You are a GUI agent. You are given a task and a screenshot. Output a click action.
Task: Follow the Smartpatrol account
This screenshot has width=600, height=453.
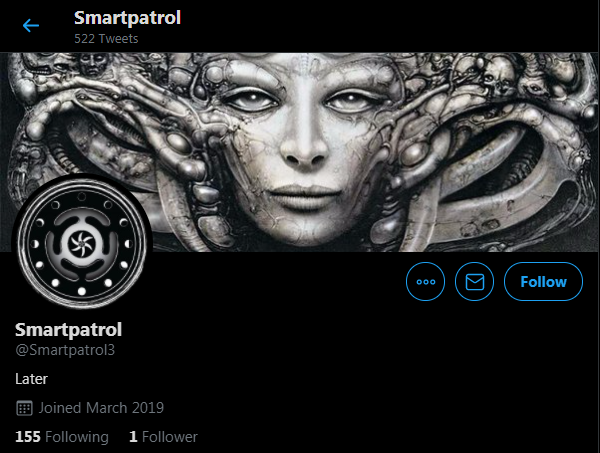(x=543, y=282)
